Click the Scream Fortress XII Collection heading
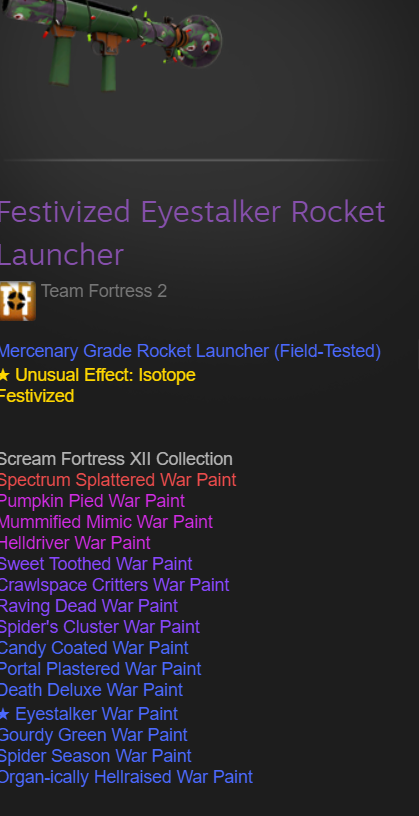419x816 pixels. click(116, 459)
